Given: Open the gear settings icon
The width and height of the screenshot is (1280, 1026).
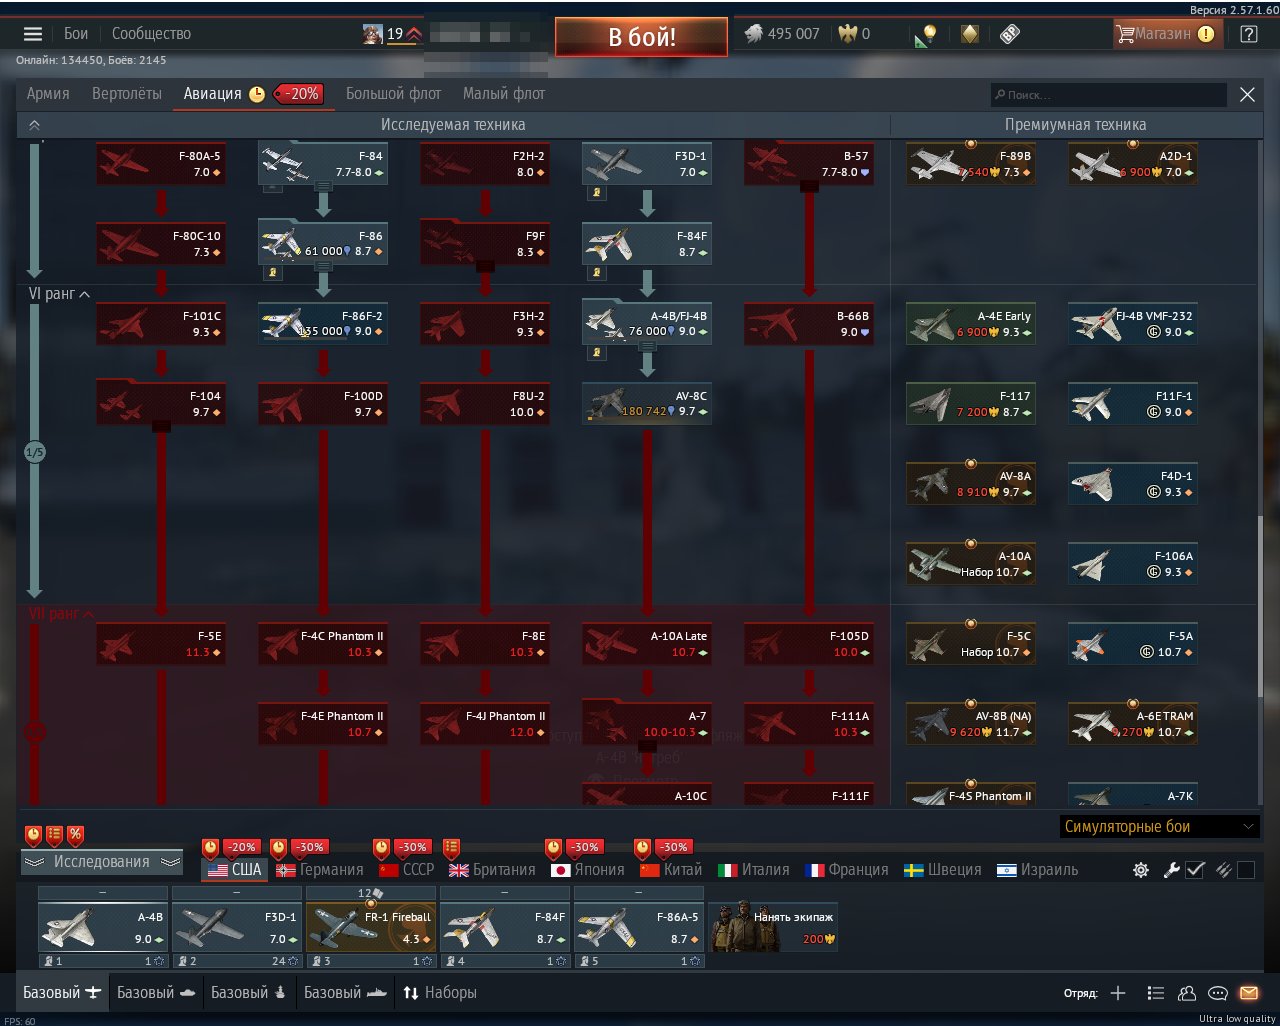Looking at the screenshot, I should coord(1141,870).
